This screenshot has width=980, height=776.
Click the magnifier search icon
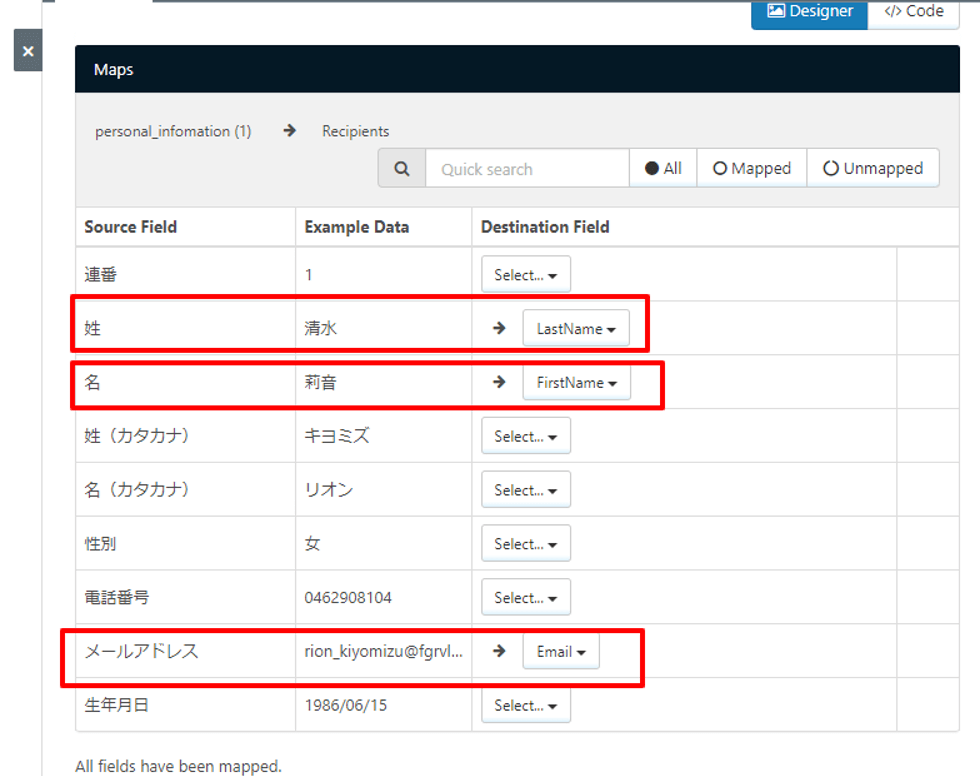(402, 169)
